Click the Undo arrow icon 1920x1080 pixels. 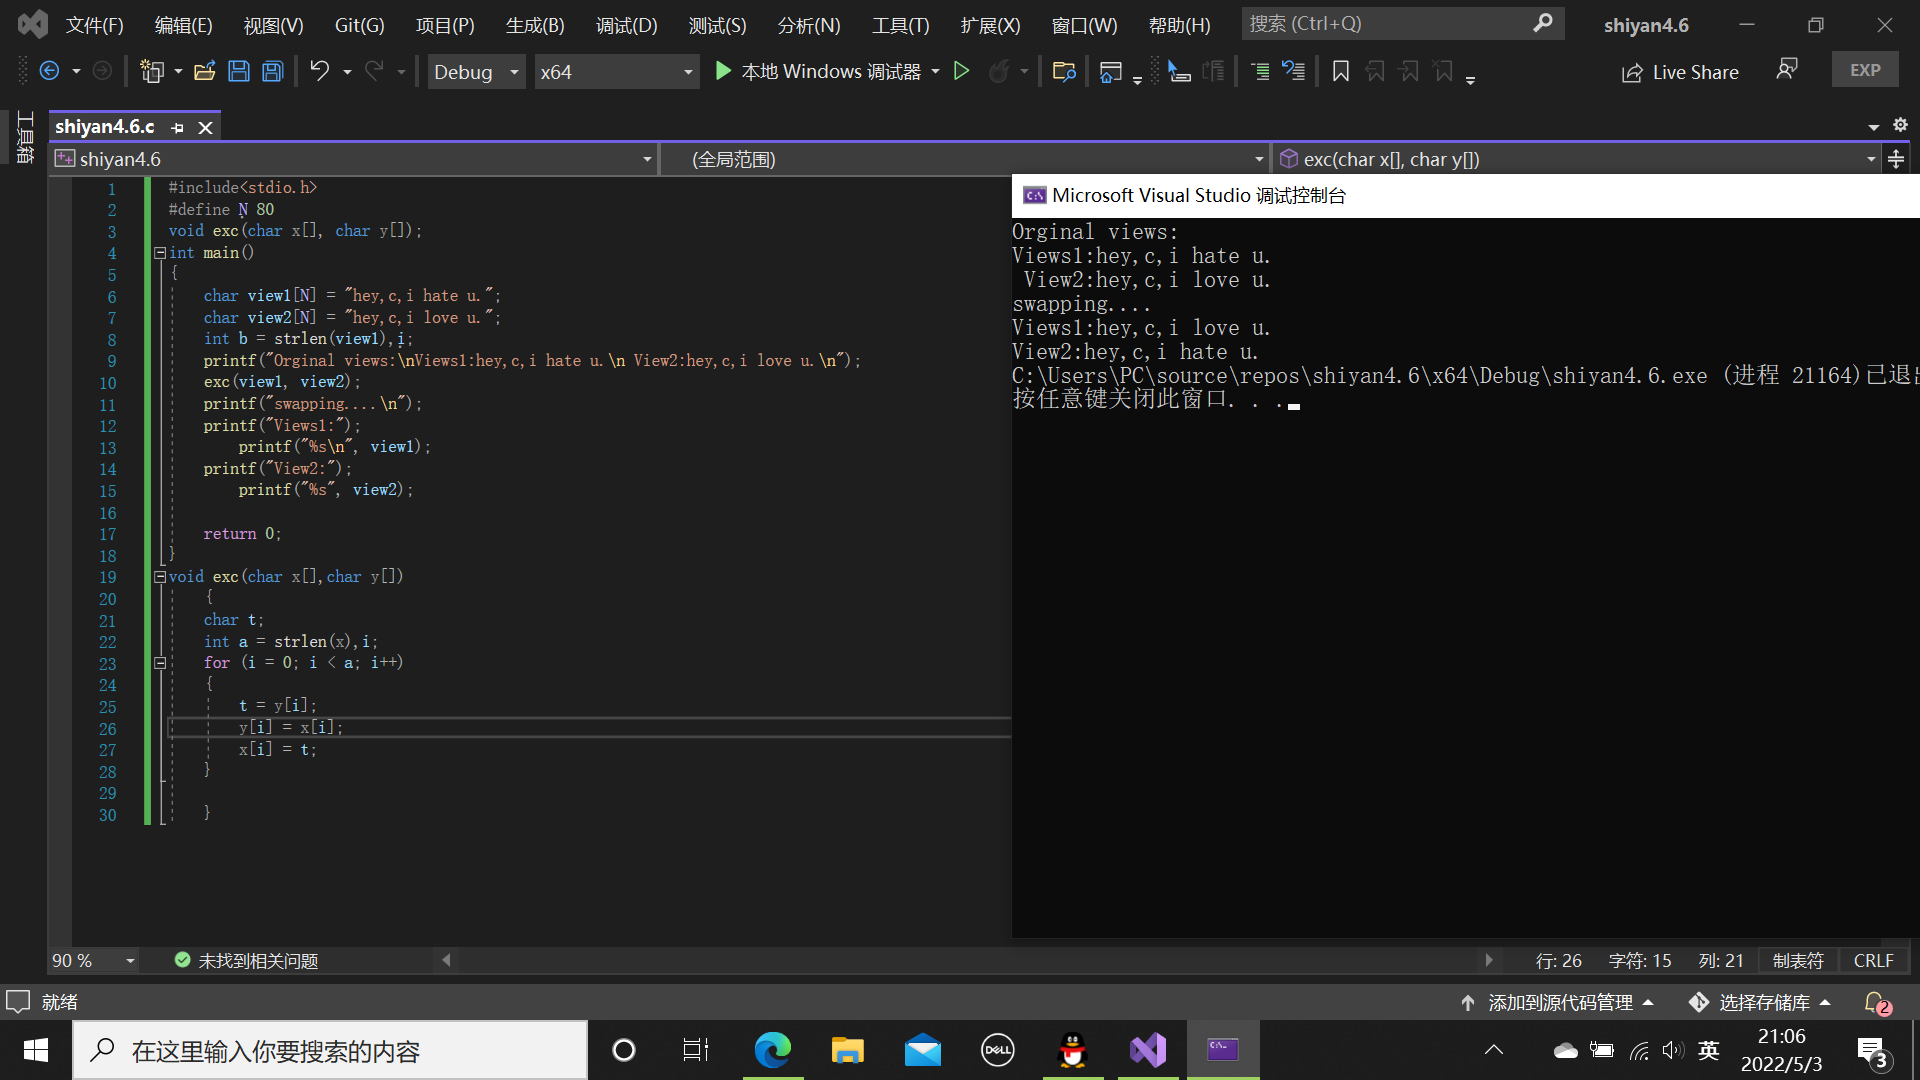click(319, 71)
